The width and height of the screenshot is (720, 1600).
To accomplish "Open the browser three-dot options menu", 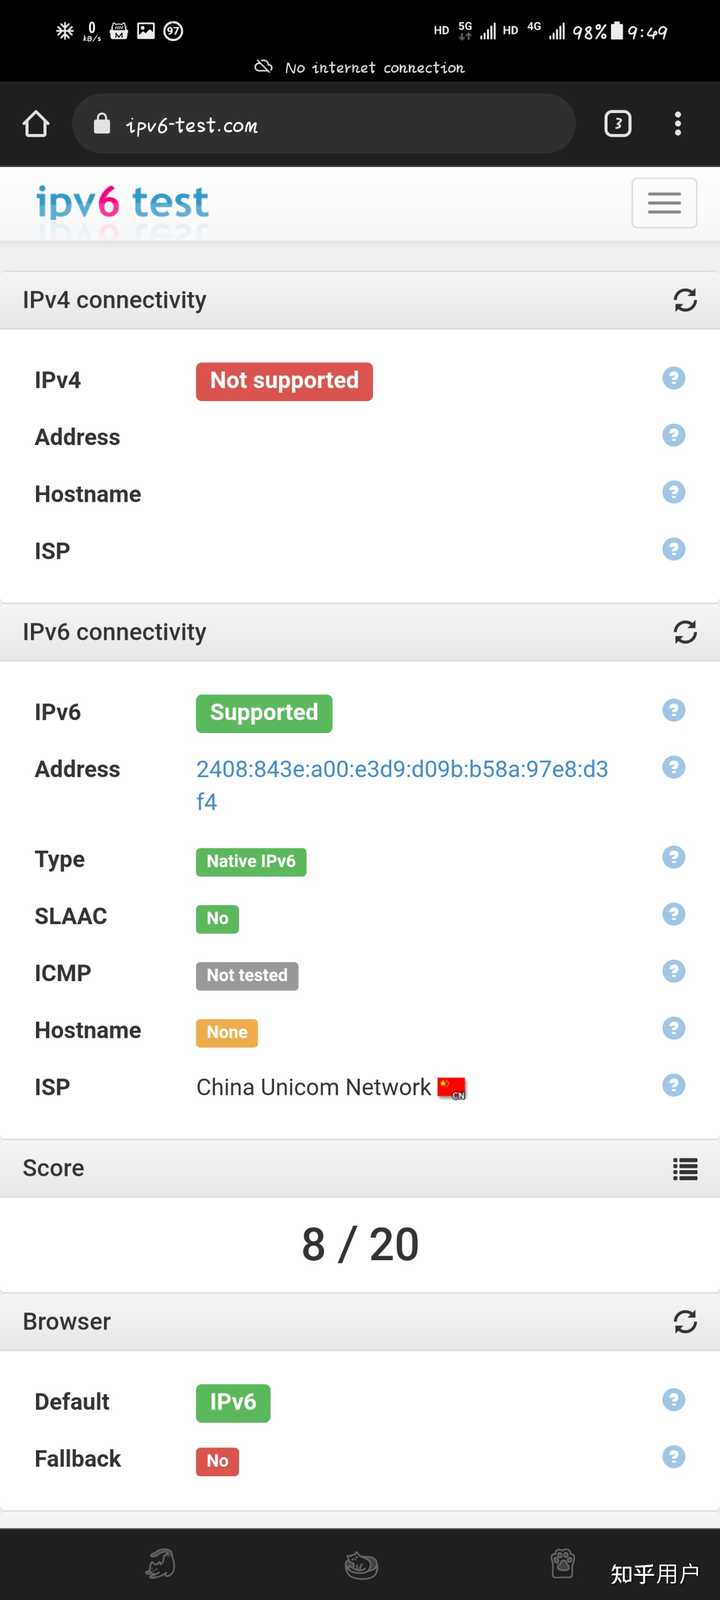I will [x=678, y=123].
